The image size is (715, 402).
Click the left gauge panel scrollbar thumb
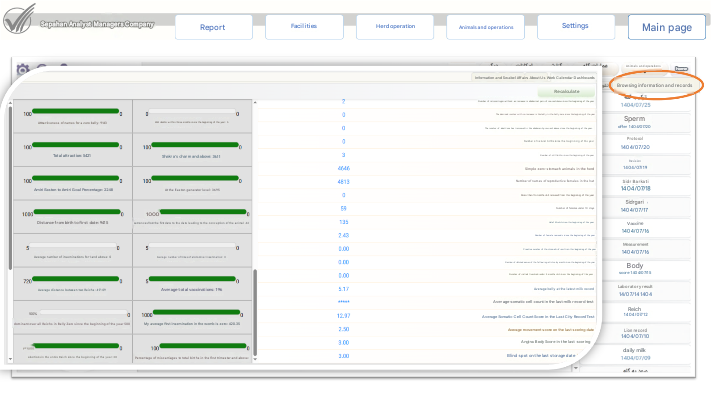(x=10, y=188)
